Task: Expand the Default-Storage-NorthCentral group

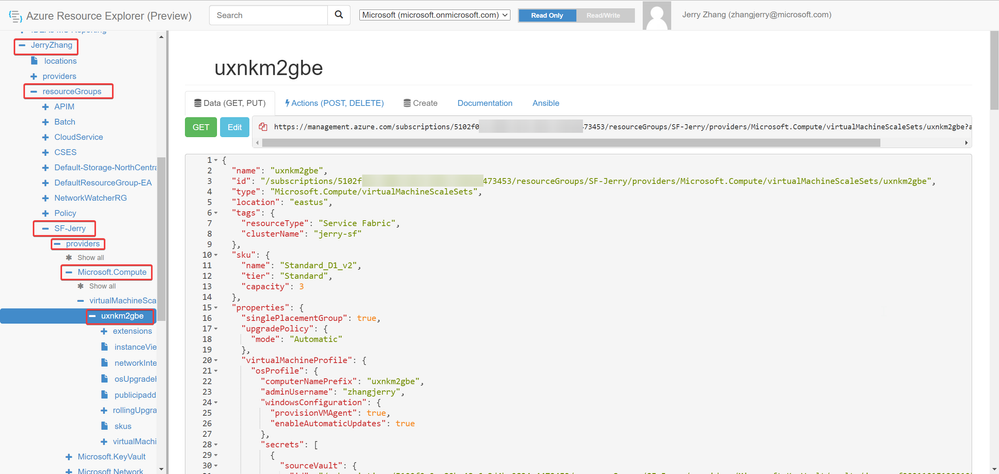Action: pyautogui.click(x=45, y=168)
